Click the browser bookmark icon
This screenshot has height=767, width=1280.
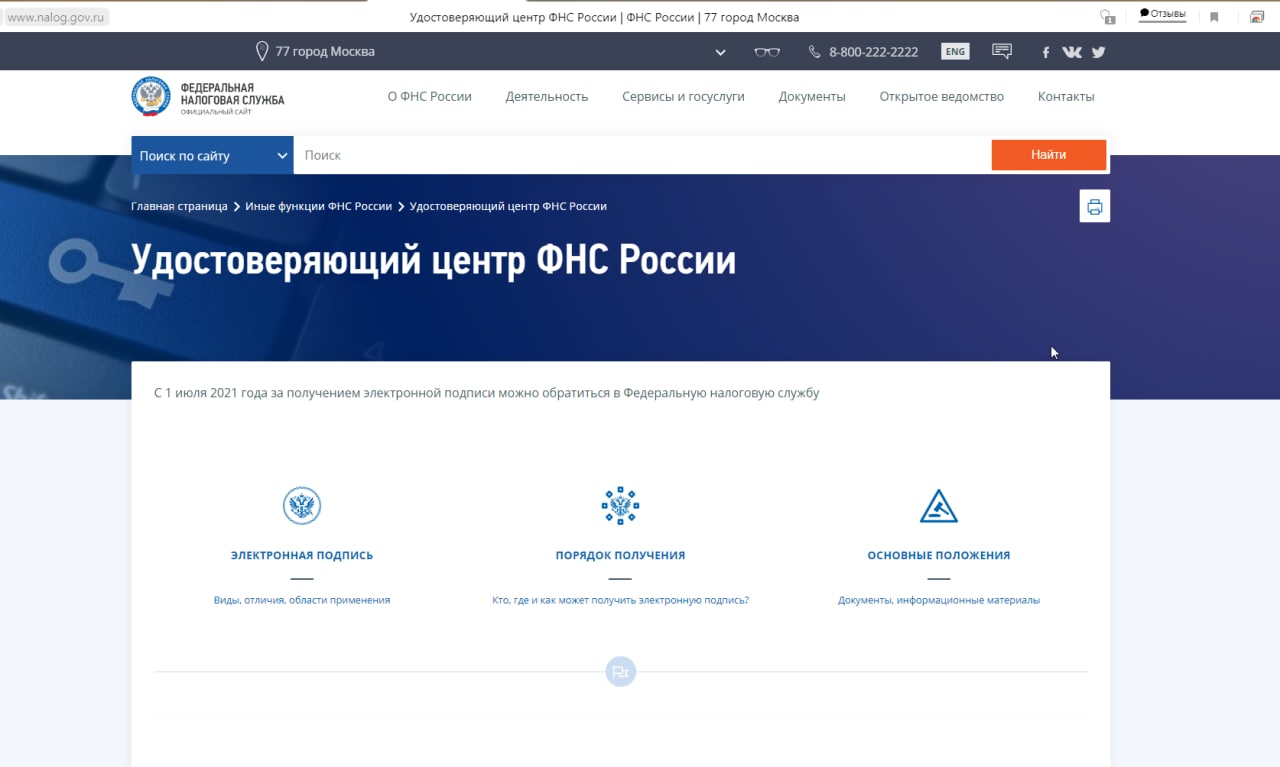pyautogui.click(x=1214, y=17)
